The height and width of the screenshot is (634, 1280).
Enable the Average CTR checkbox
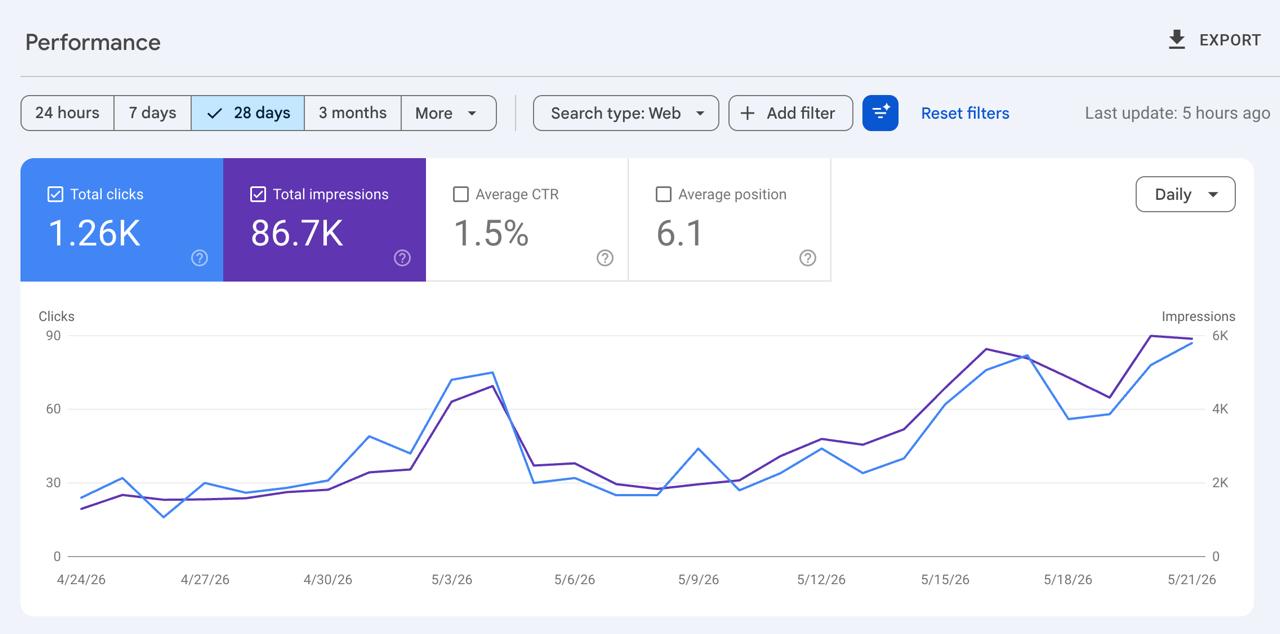(461, 194)
